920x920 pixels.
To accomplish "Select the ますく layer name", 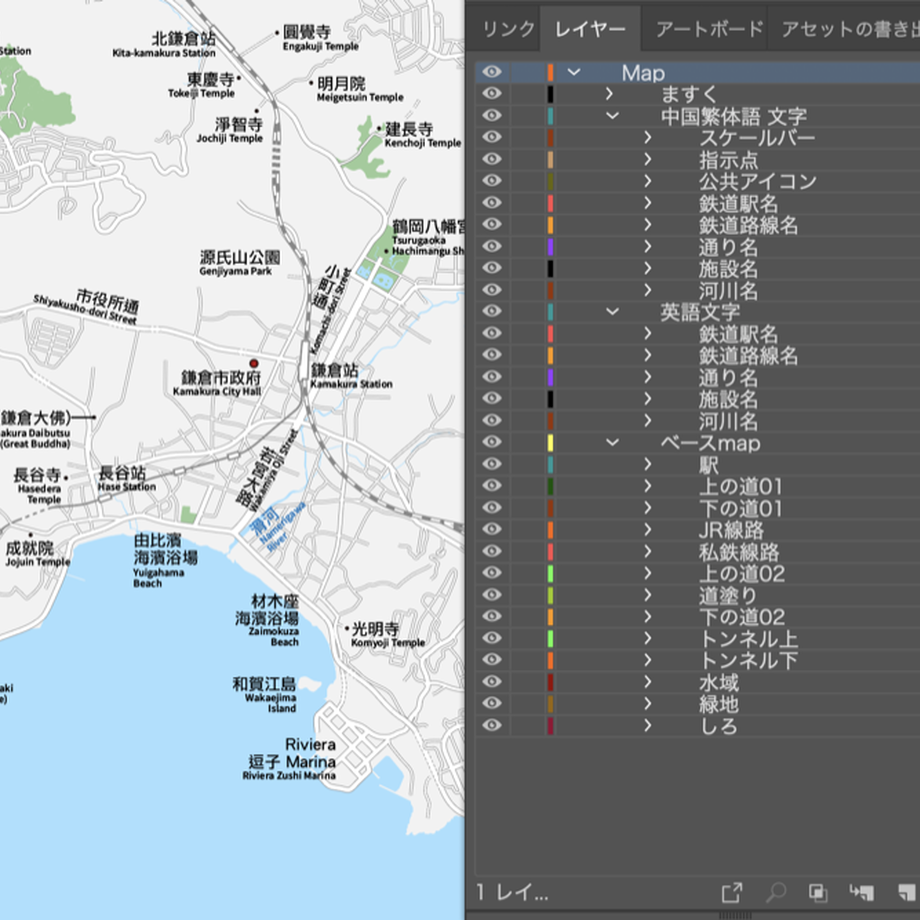I will coord(689,94).
